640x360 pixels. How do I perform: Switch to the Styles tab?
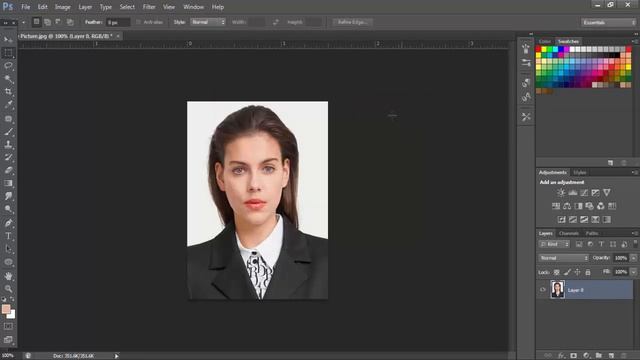580,173
